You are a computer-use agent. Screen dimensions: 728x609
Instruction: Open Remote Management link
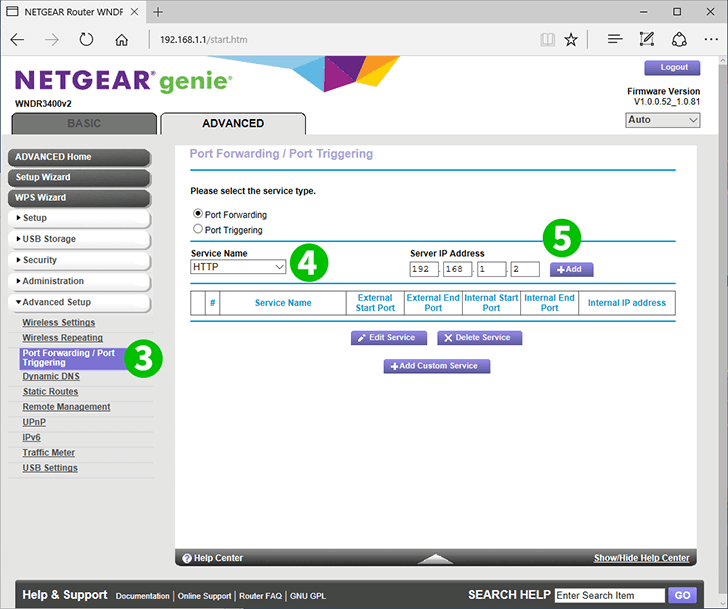click(x=66, y=407)
